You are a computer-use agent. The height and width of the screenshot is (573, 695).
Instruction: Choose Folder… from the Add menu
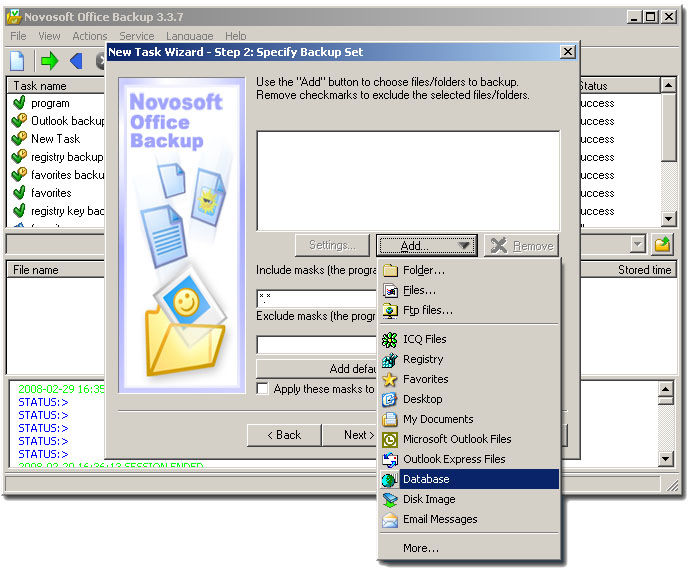pyautogui.click(x=469, y=270)
